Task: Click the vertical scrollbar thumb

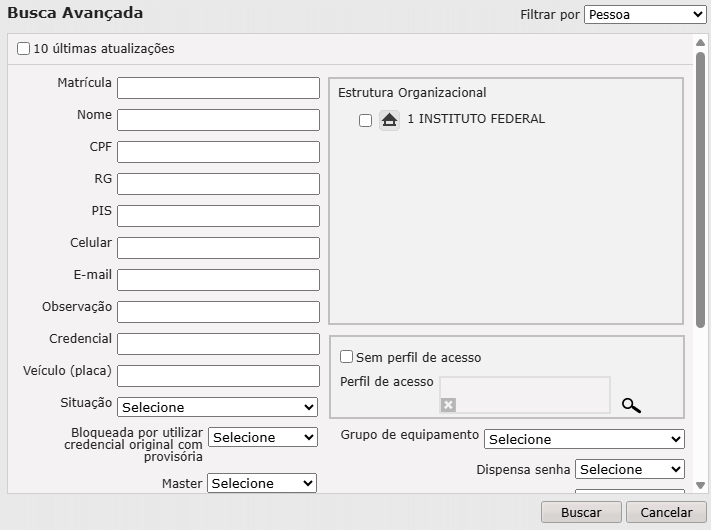Action: [700, 190]
